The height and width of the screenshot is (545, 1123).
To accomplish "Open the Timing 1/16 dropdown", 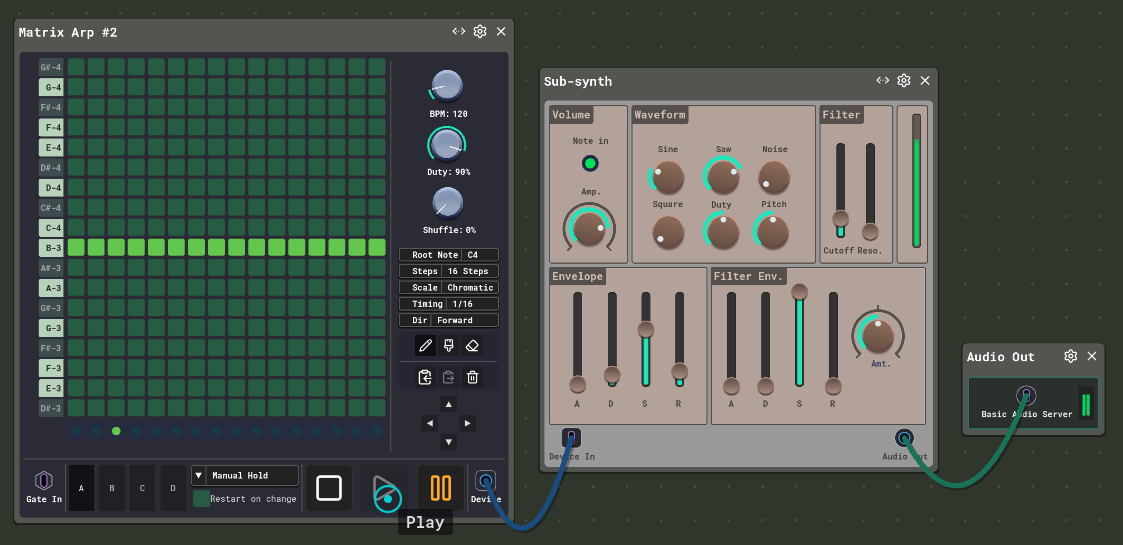I will (448, 304).
